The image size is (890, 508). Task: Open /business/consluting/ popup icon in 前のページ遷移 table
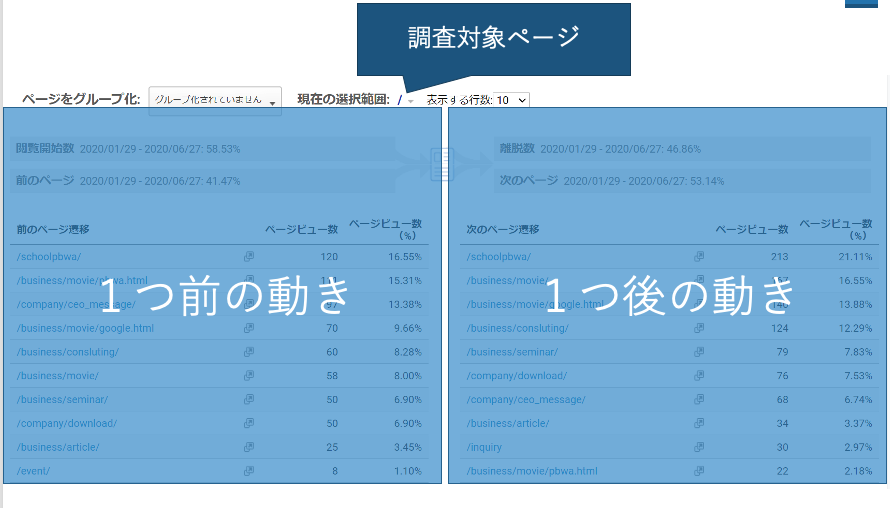click(249, 352)
